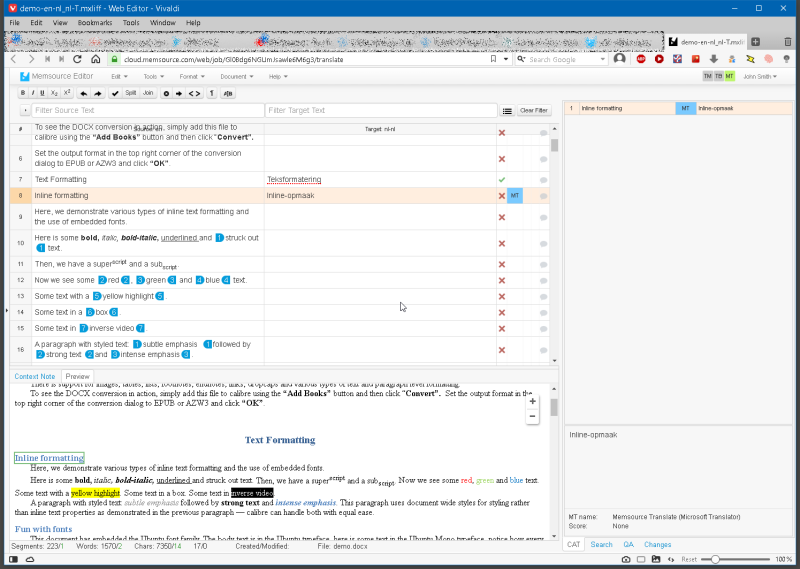The image size is (800, 569).
Task: Reload the page with the refresh icon
Action: point(78,59)
